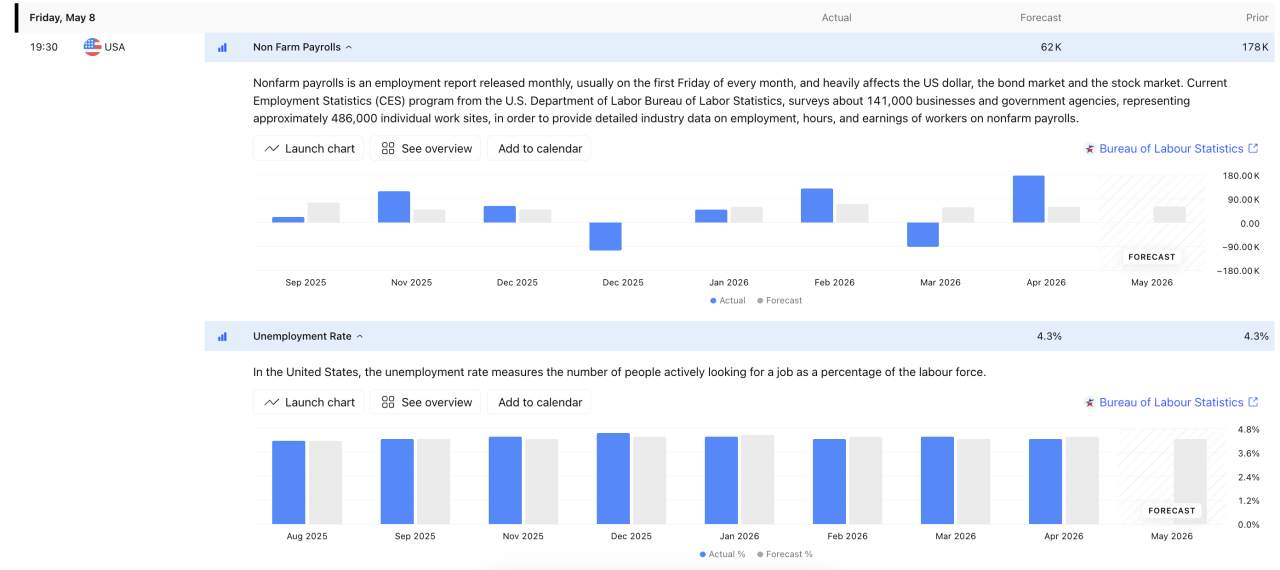The height and width of the screenshot is (570, 1280).
Task: Click the Unemployment Rate 4.3% forecast value
Action: point(1049,337)
